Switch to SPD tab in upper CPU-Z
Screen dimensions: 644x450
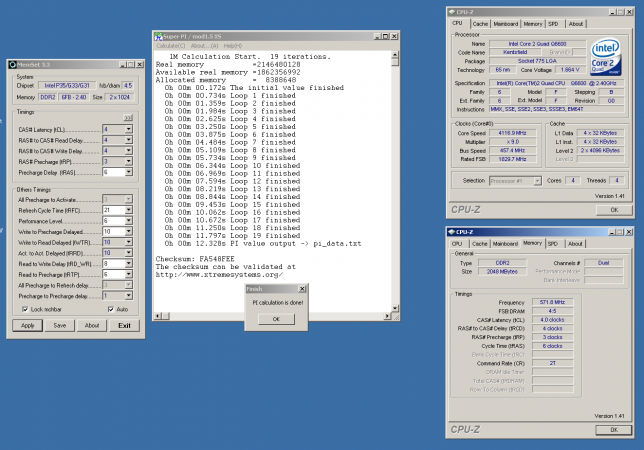pyautogui.click(x=553, y=24)
